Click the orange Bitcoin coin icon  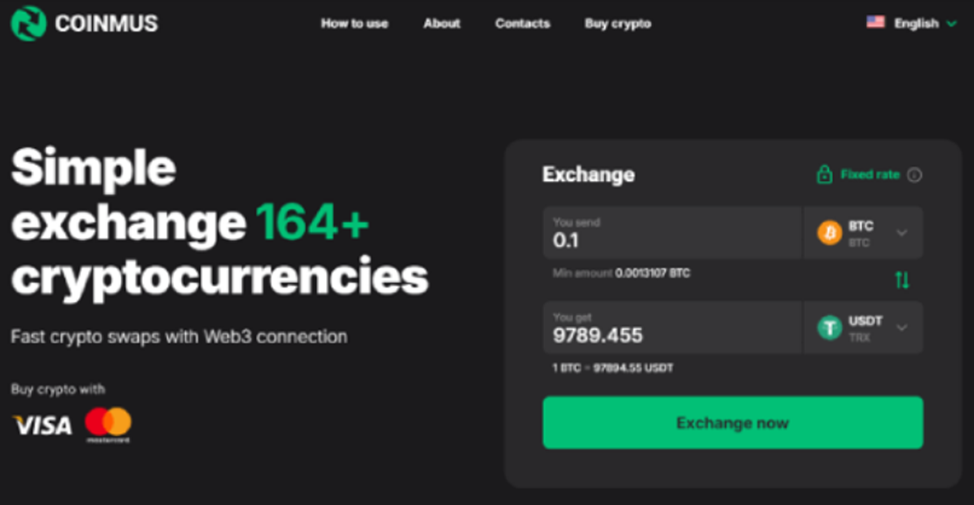[829, 233]
